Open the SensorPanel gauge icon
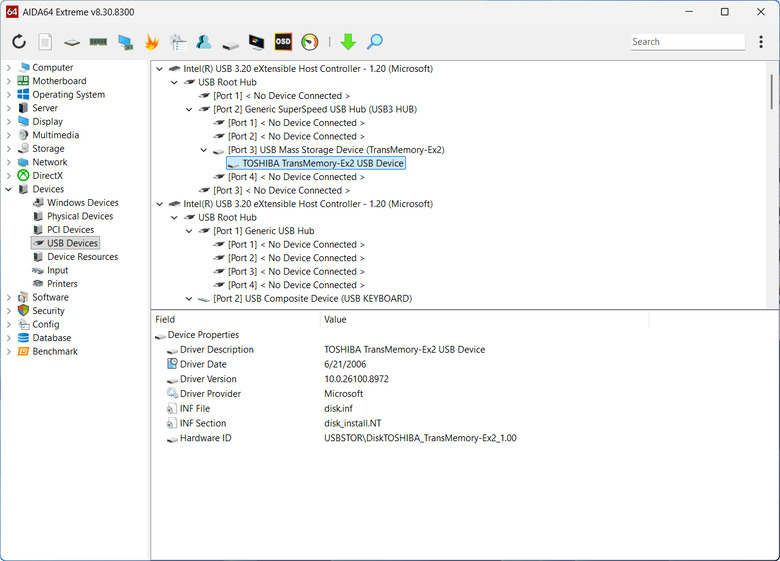 pyautogui.click(x=309, y=42)
